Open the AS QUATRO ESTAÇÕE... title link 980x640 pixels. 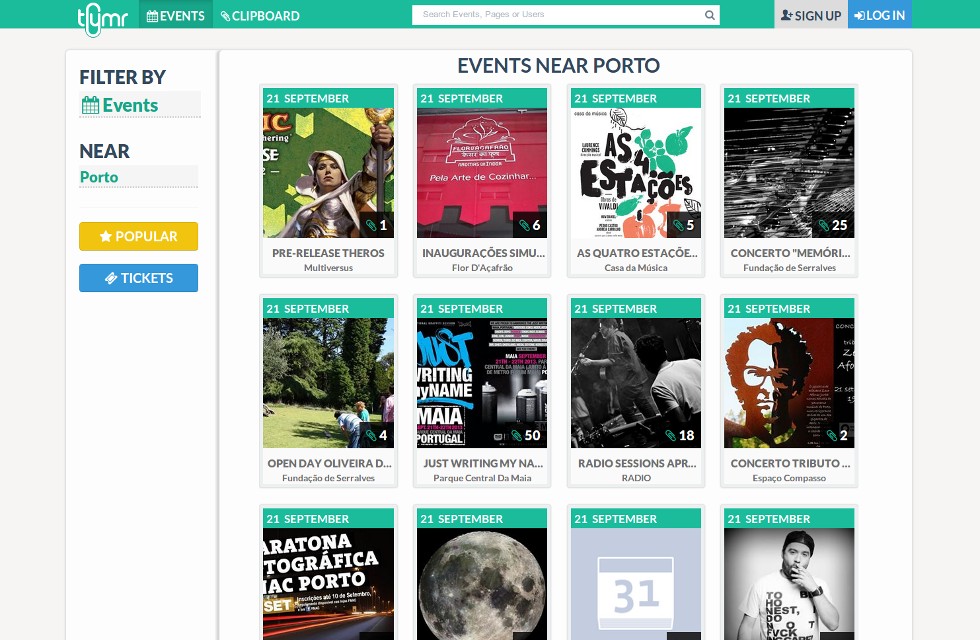point(637,253)
